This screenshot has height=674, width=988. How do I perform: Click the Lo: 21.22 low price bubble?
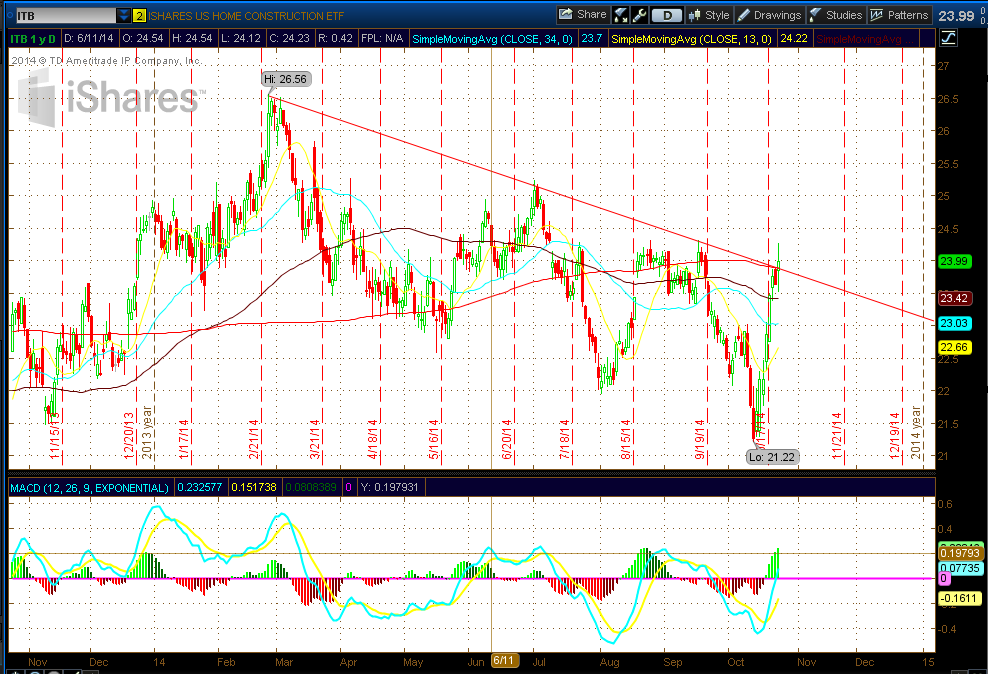[x=772, y=457]
